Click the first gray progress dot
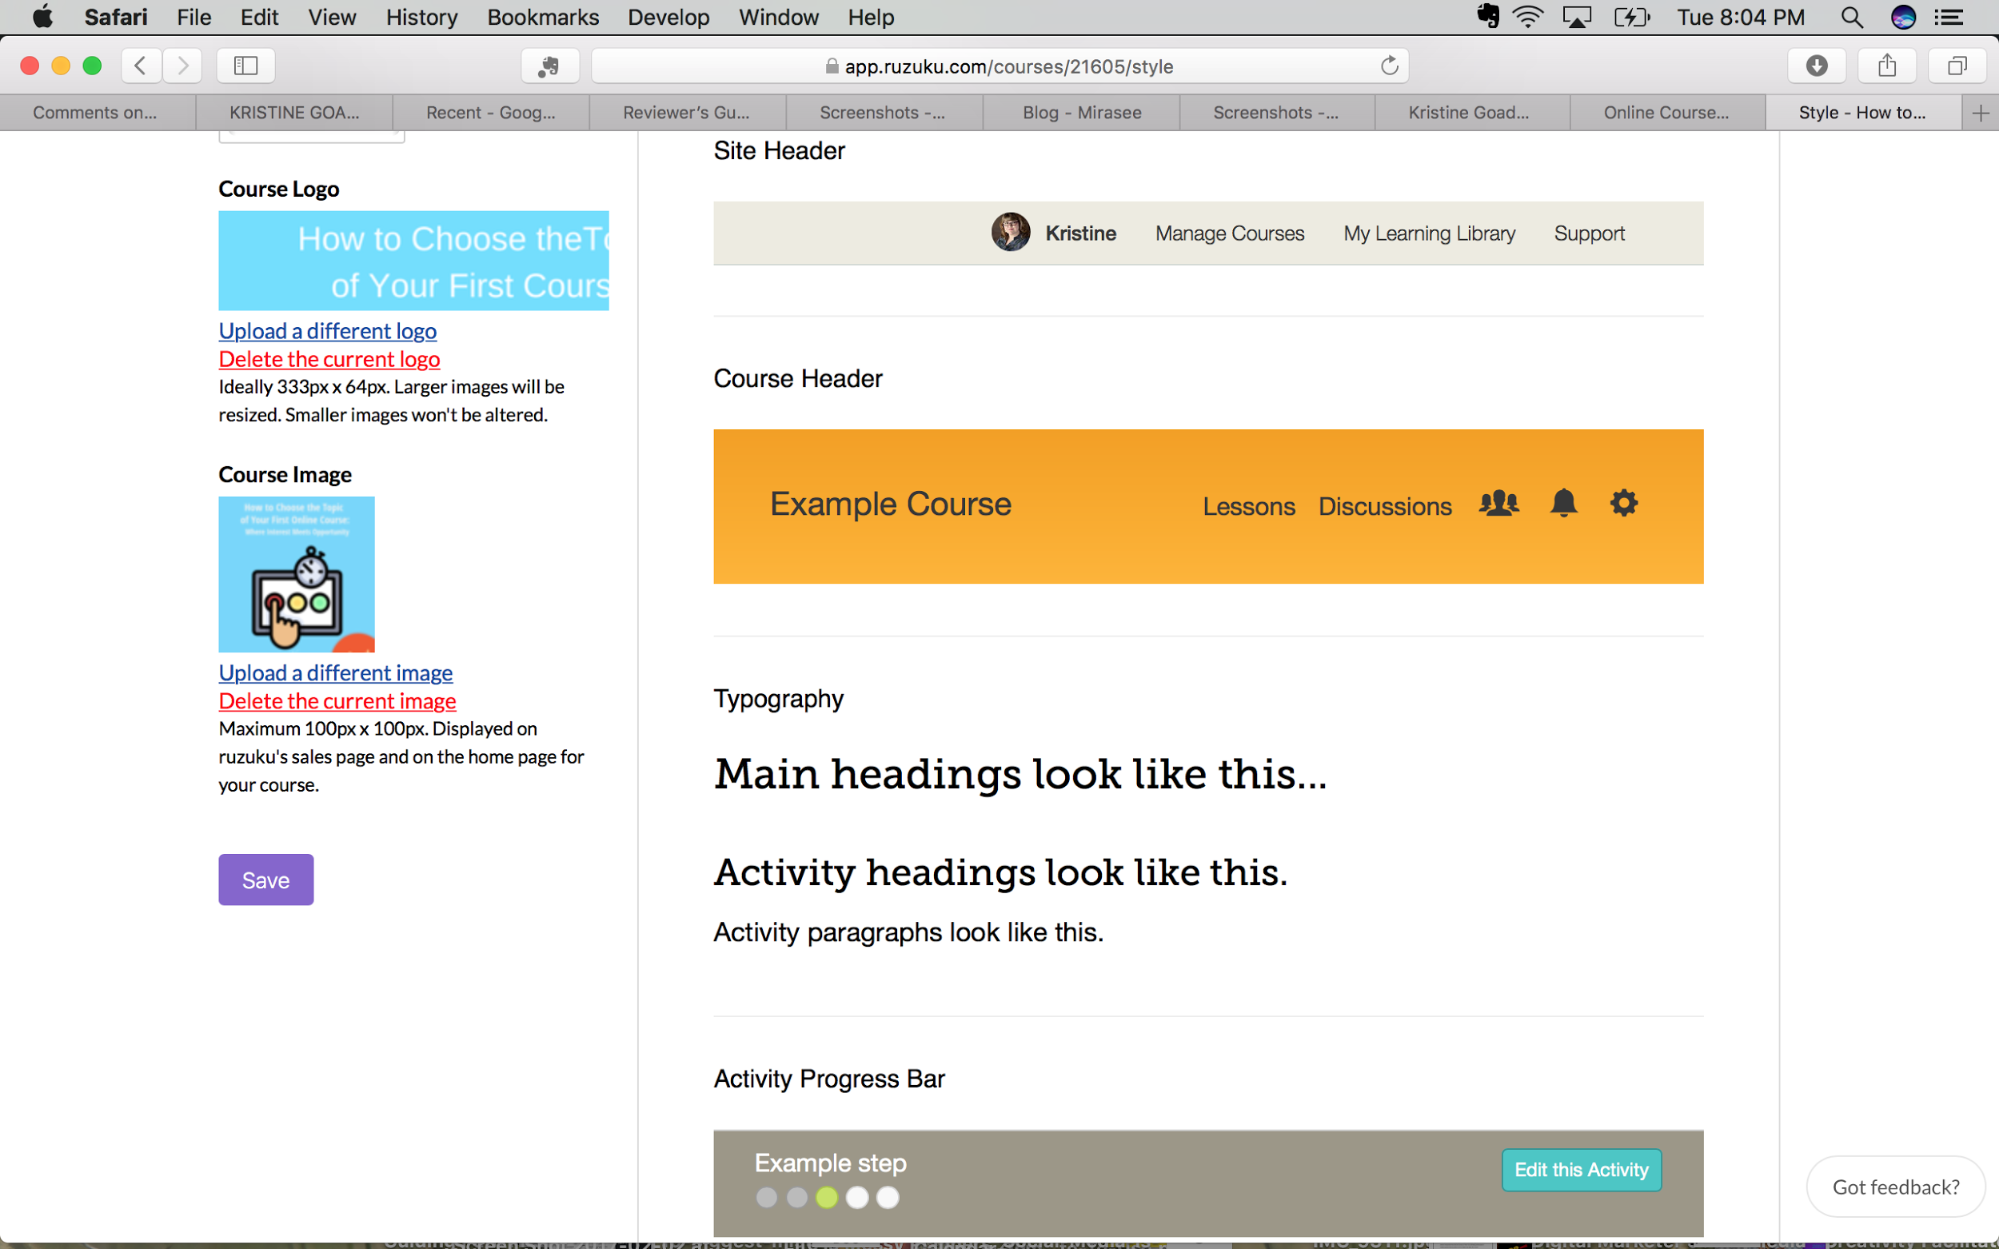 (x=766, y=1197)
